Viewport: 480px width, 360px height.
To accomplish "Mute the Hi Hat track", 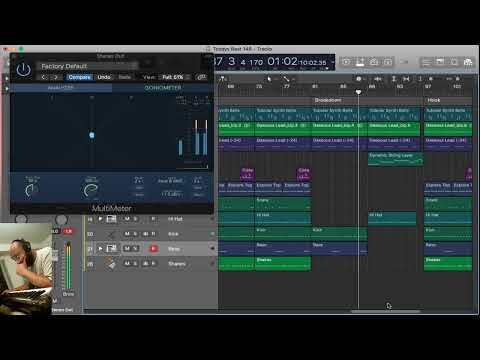I will [x=127, y=219].
